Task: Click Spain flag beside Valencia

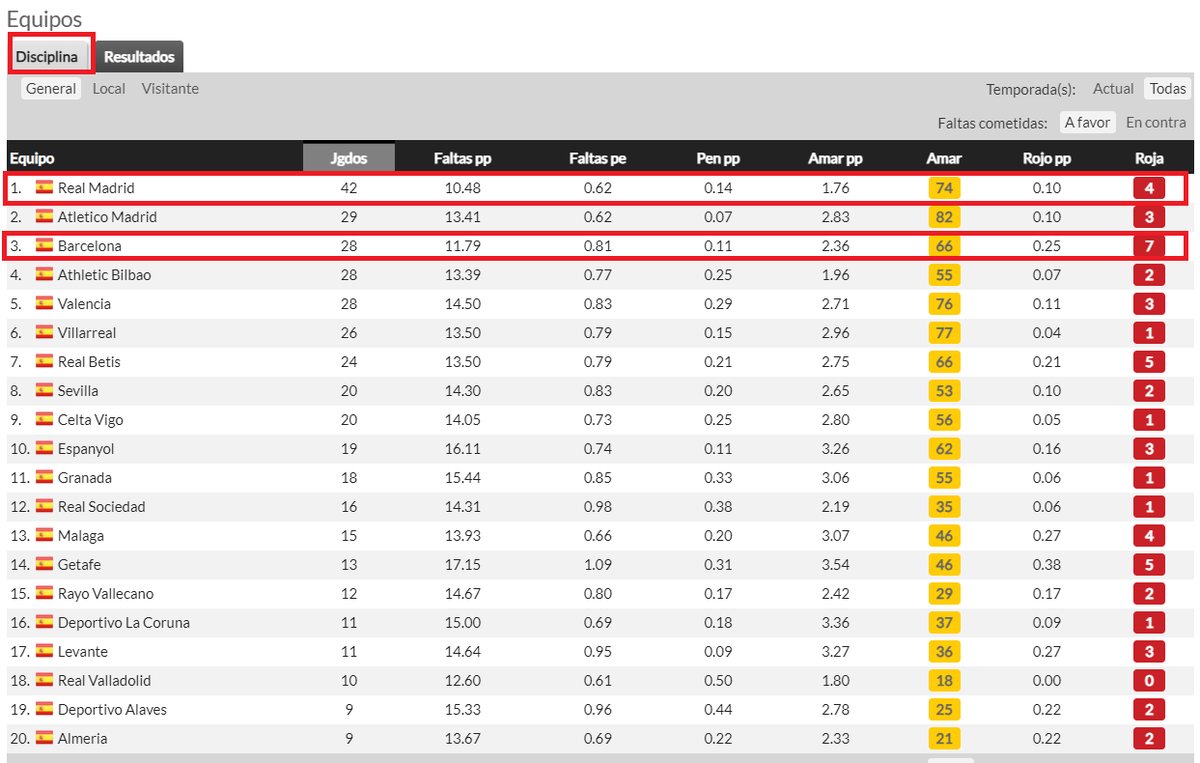Action: [44, 303]
